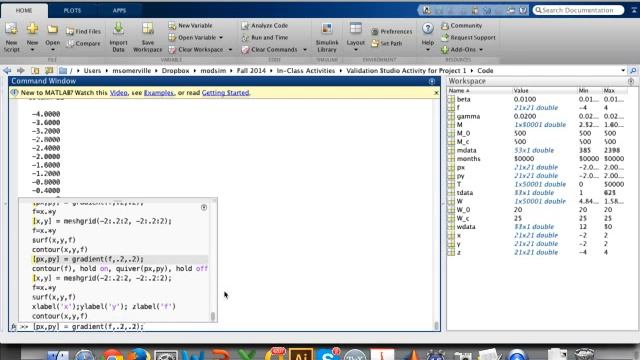Open command history popup options icon
This screenshot has height=360, width=640.
tap(204, 207)
